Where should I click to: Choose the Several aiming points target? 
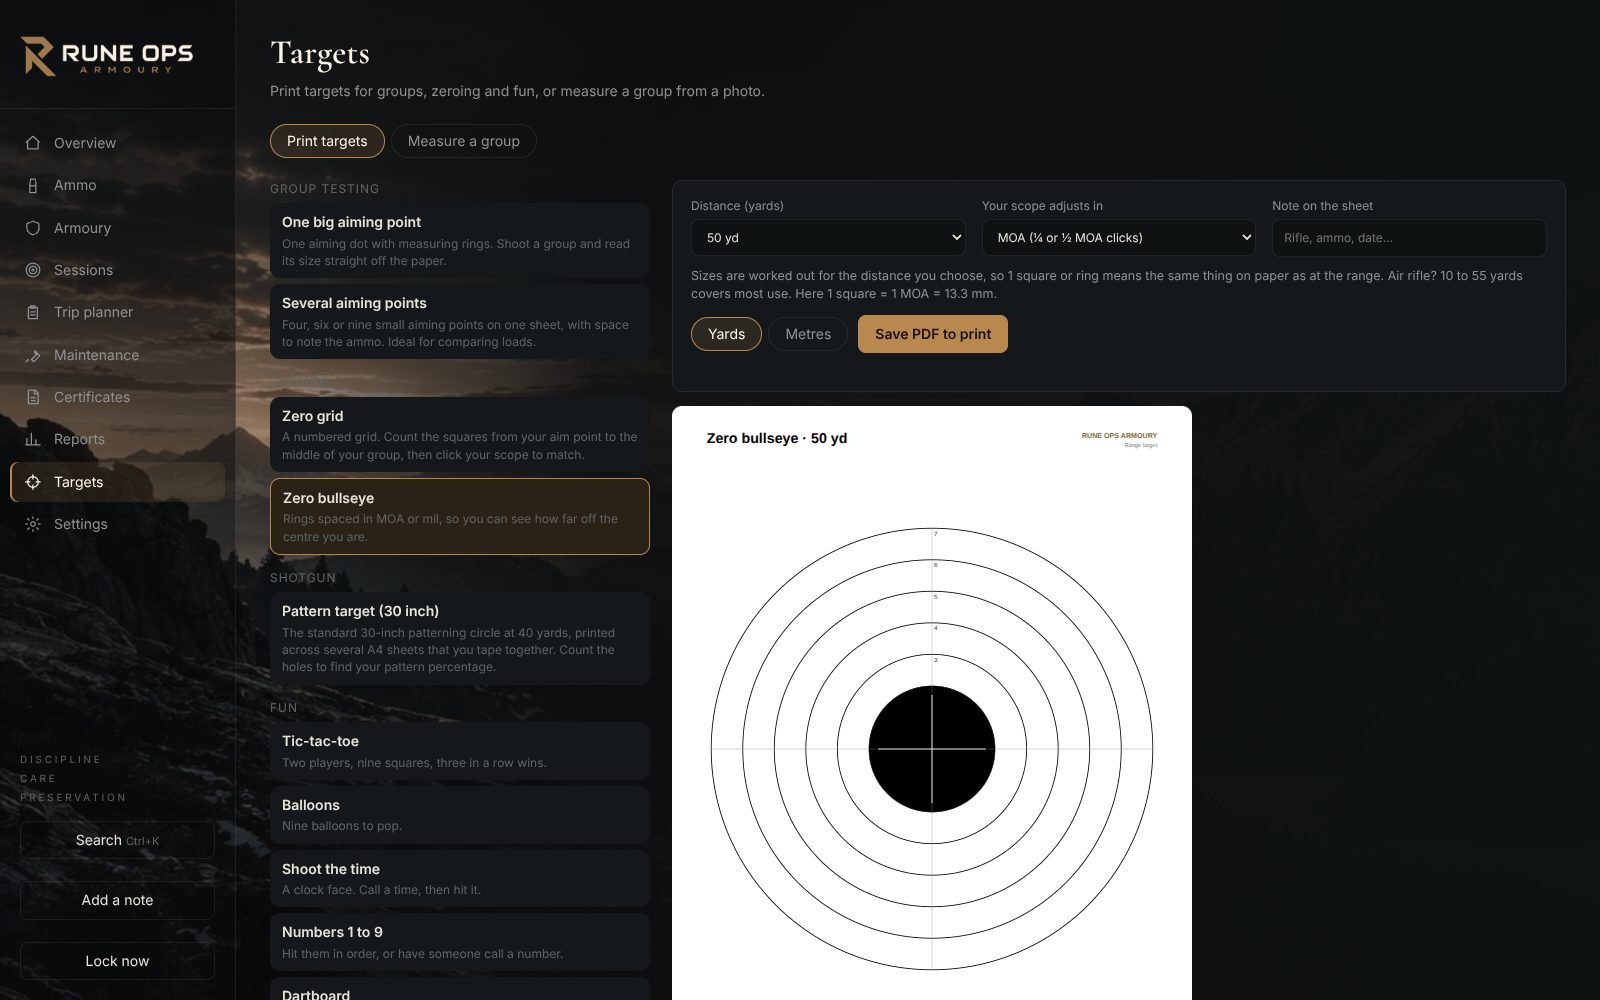460,322
